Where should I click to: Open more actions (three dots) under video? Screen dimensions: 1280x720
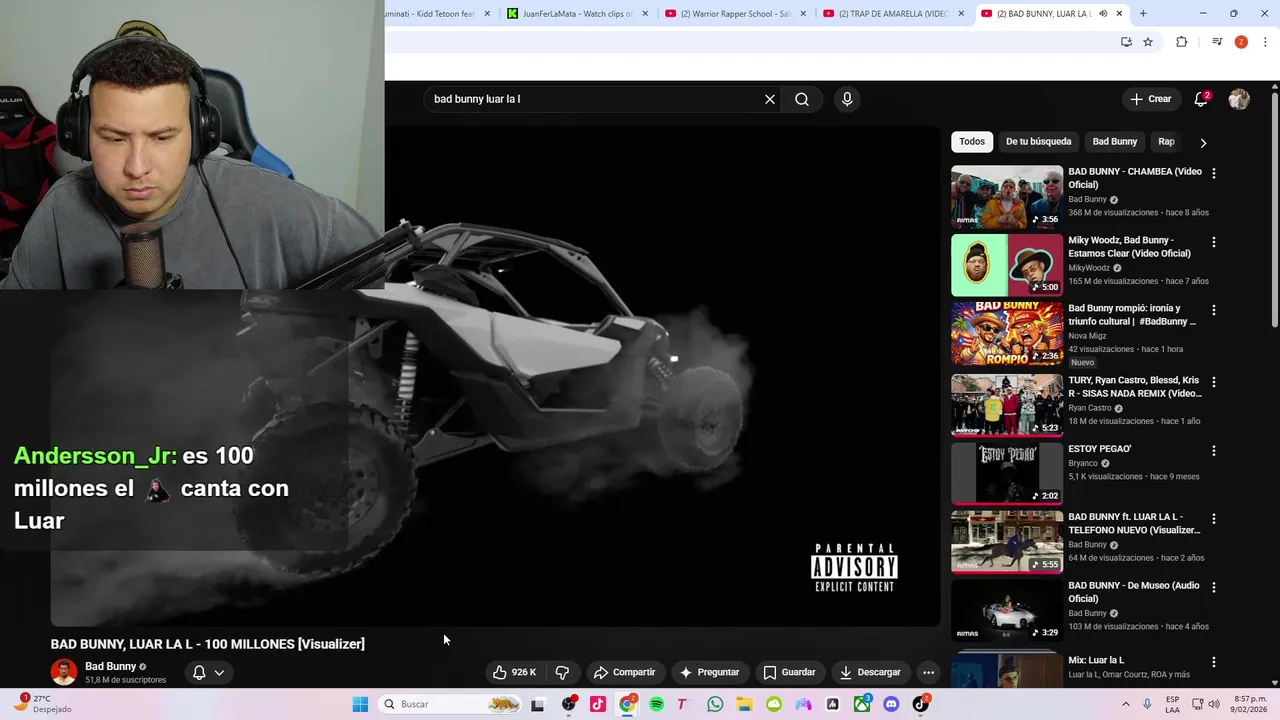pyautogui.click(x=928, y=672)
